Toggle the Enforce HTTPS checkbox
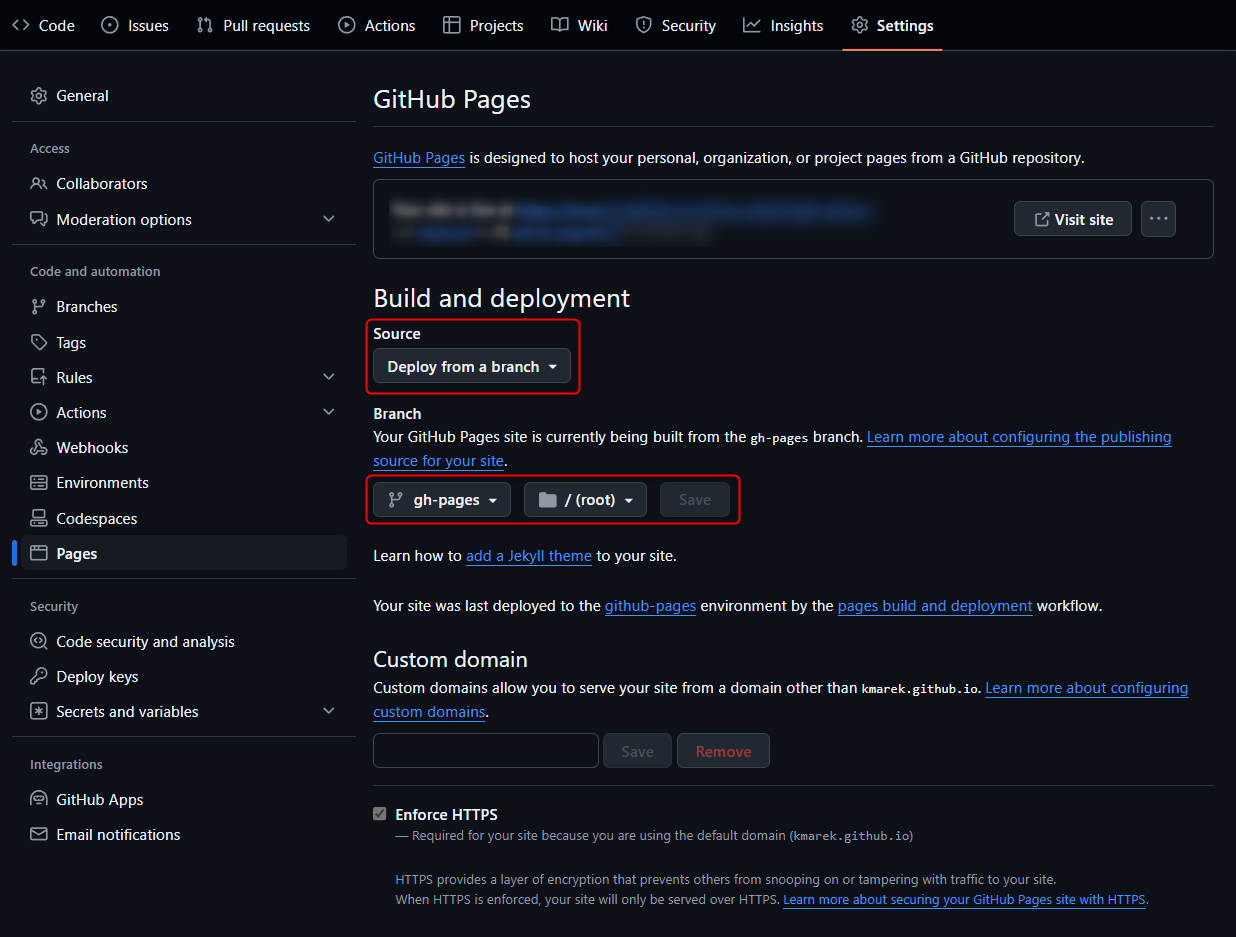This screenshot has height=937, width=1236. (380, 814)
